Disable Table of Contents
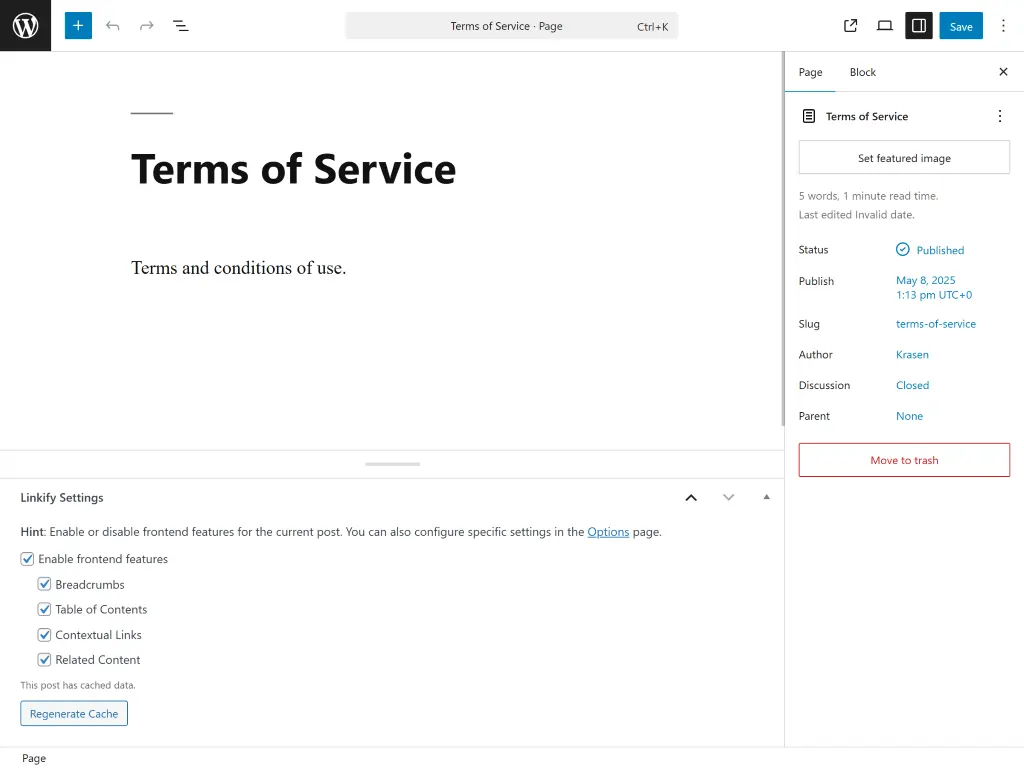 (44, 609)
